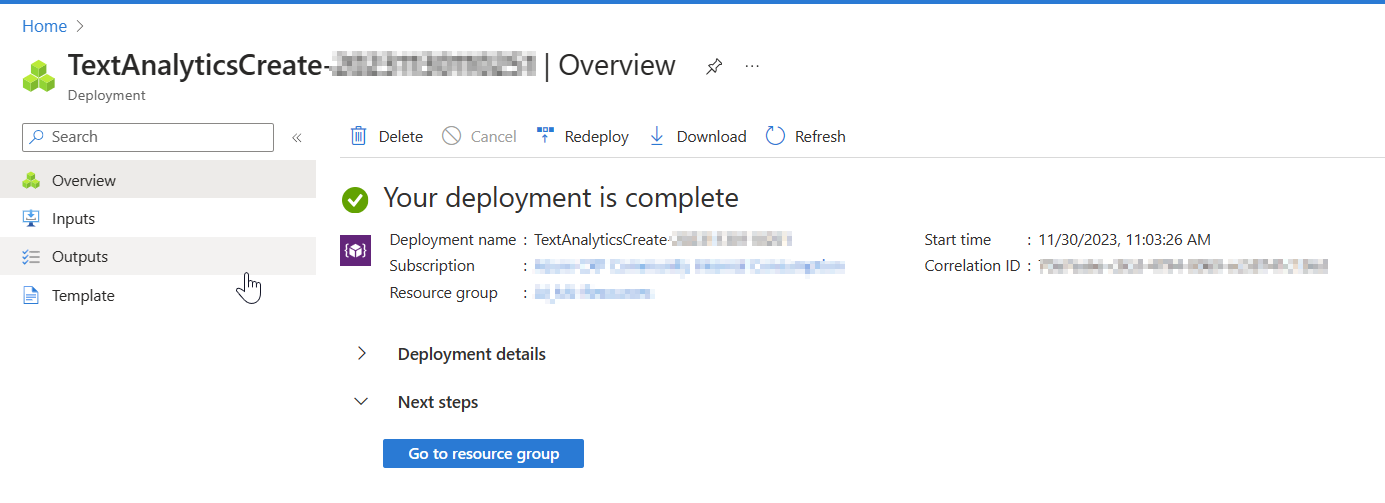Click the Redeploy icon

pyautogui.click(x=545, y=136)
